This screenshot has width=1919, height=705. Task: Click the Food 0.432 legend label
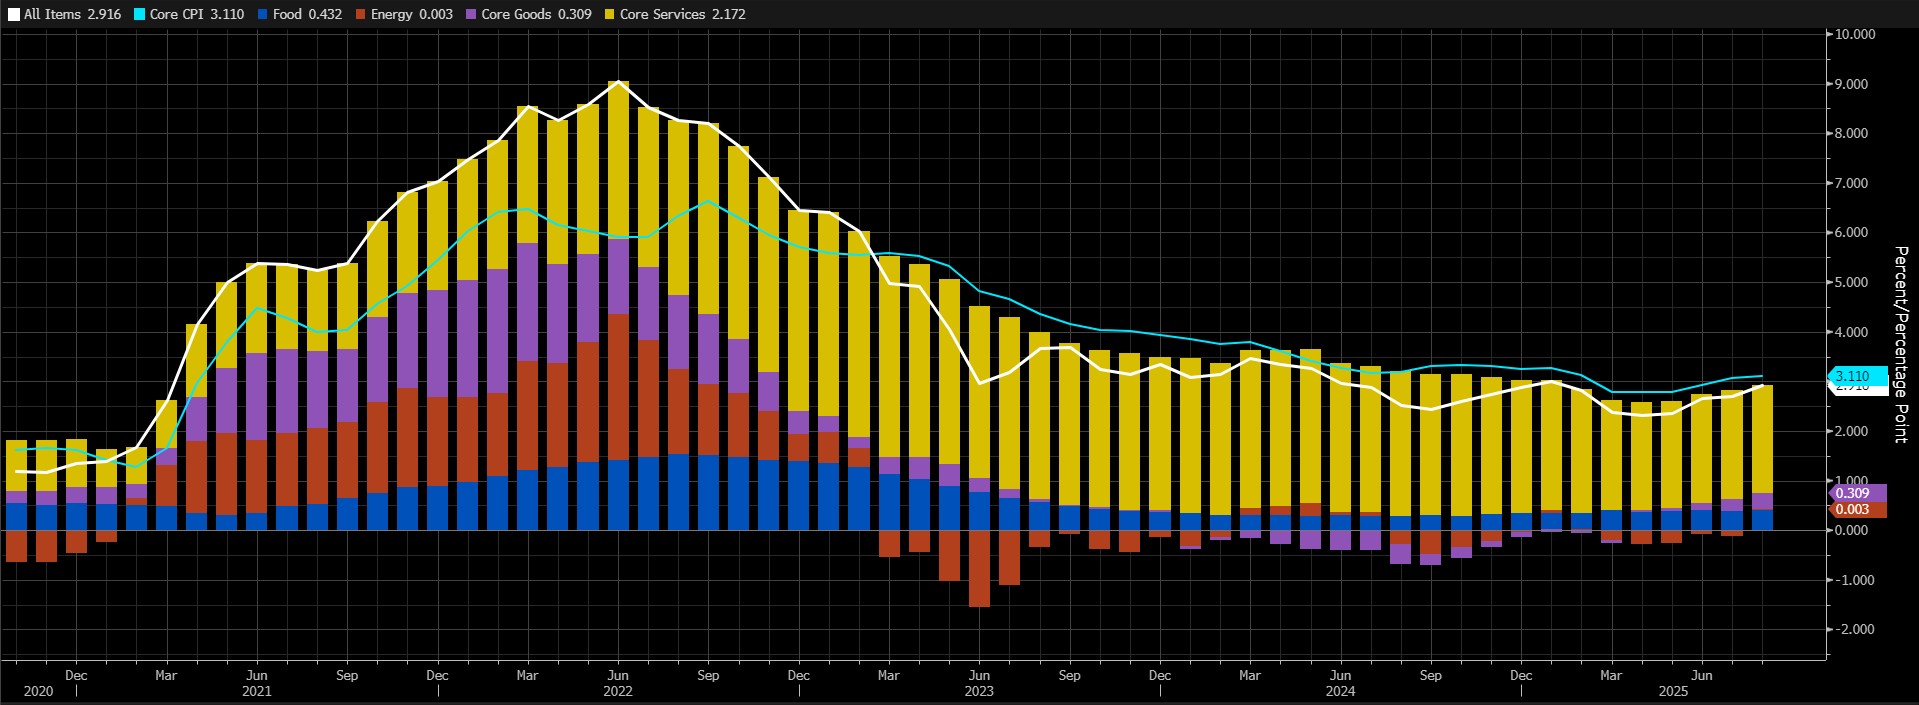[307, 15]
